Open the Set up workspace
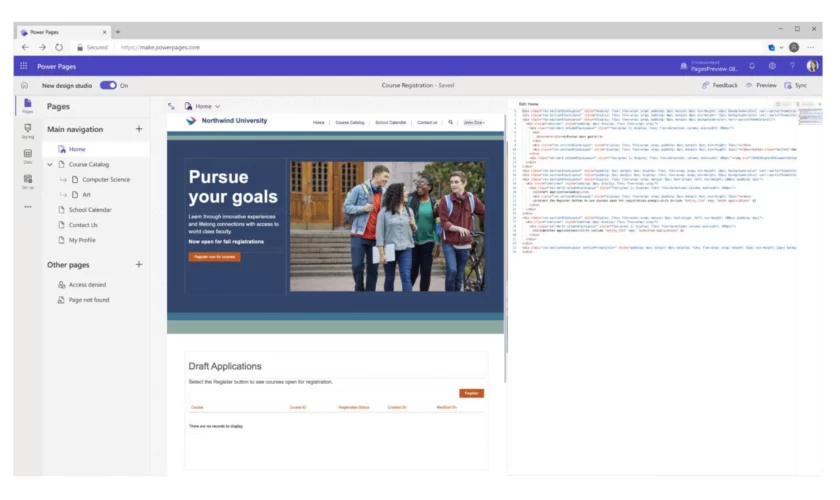This screenshot has width=840, height=500. pos(27,180)
